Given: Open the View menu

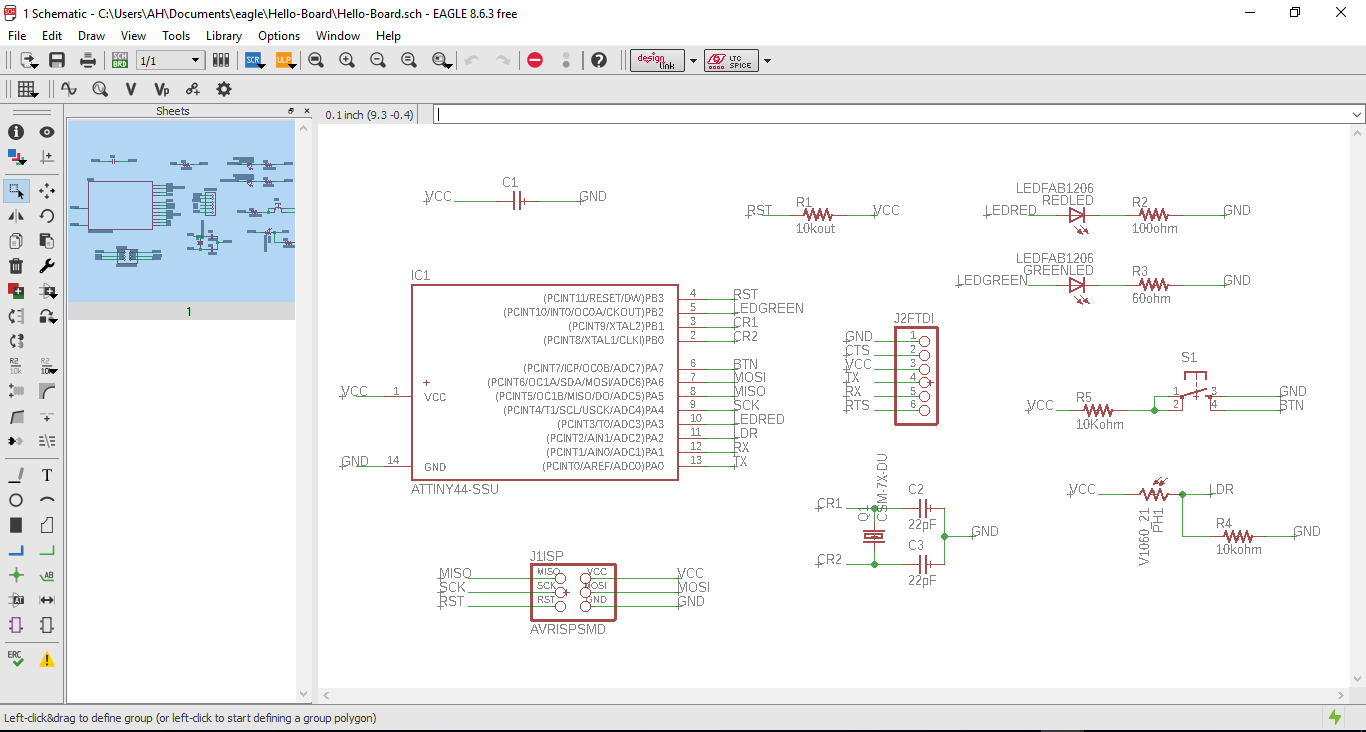Looking at the screenshot, I should [133, 36].
